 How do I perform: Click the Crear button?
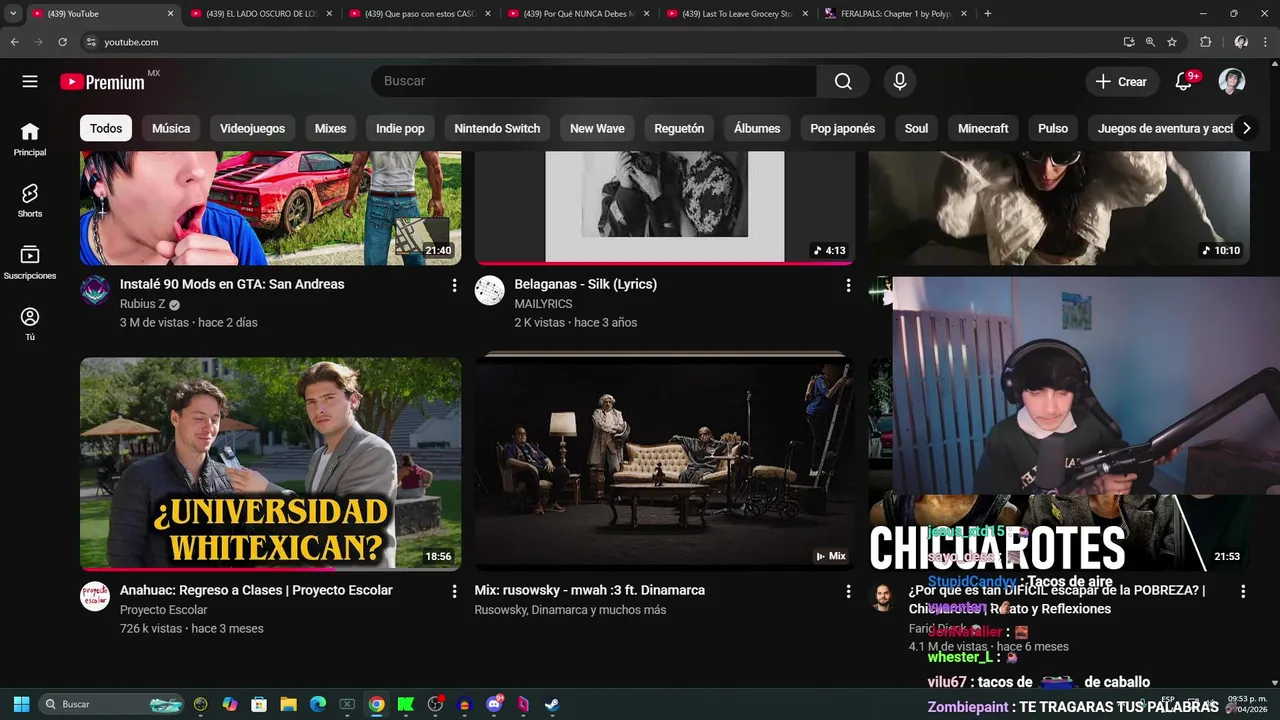coord(1122,82)
